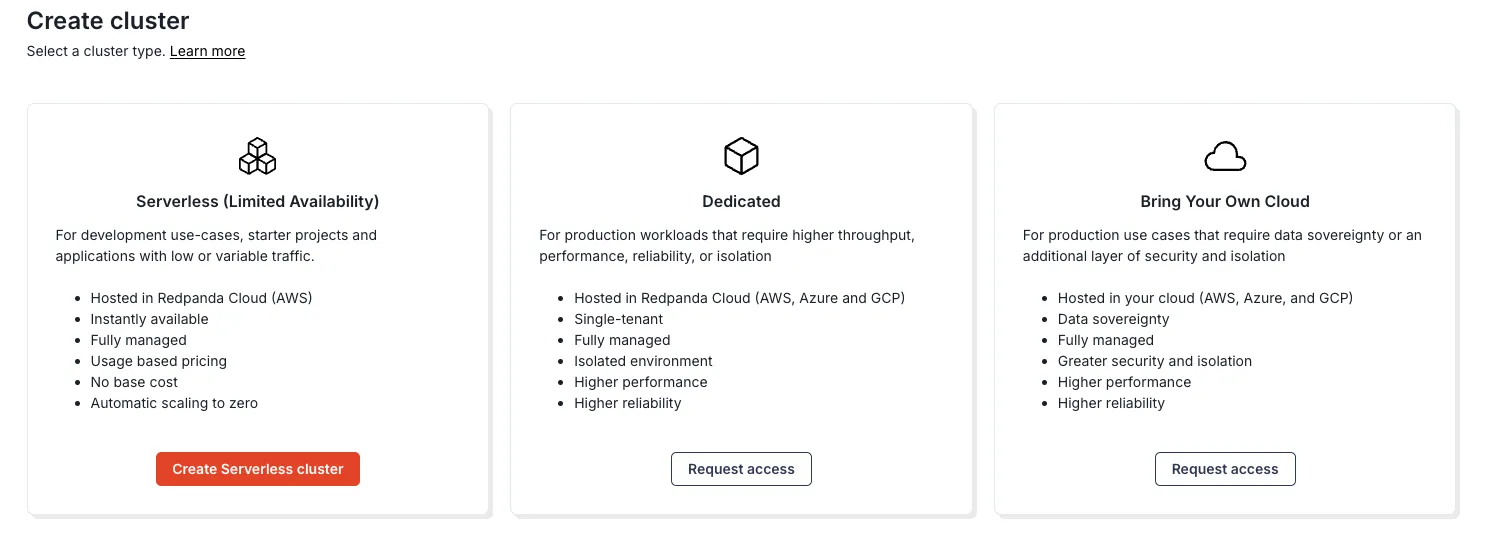Click the Create cluster page heading

(x=108, y=20)
